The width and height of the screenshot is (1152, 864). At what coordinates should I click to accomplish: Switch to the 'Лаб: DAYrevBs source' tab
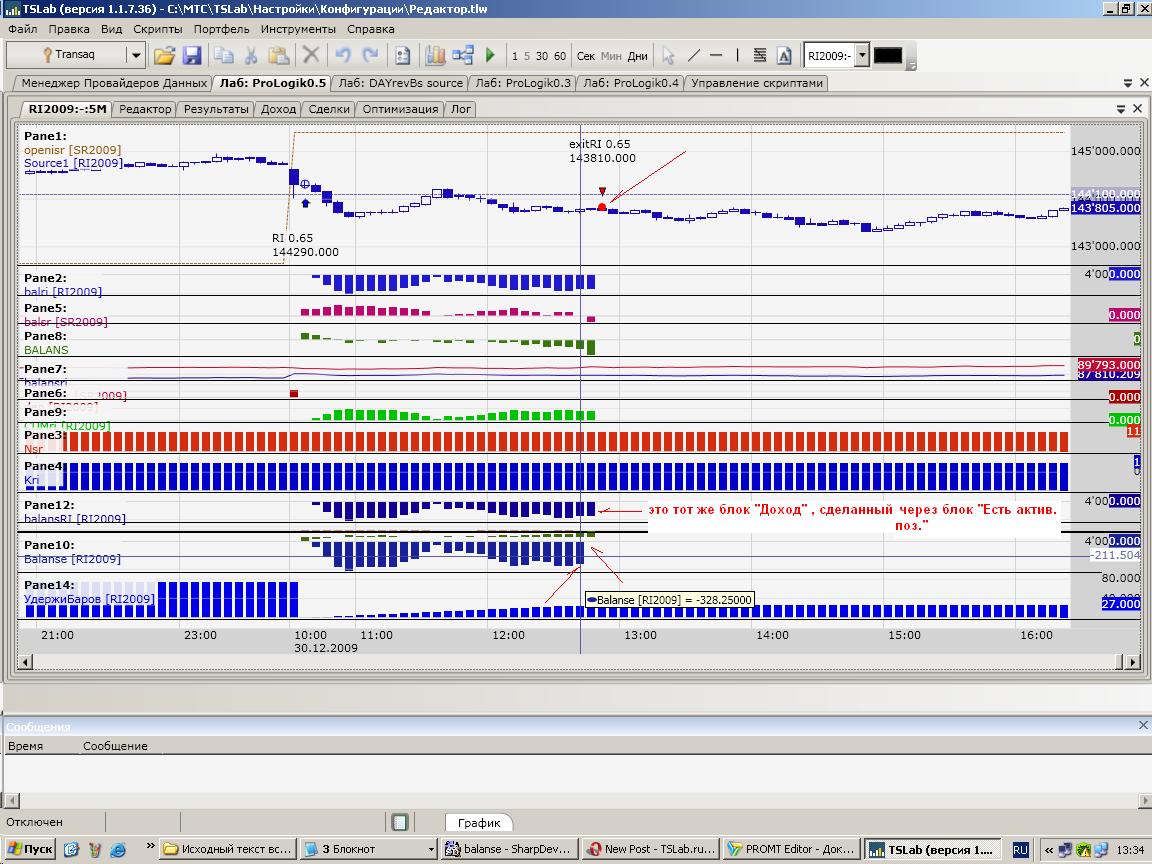401,83
